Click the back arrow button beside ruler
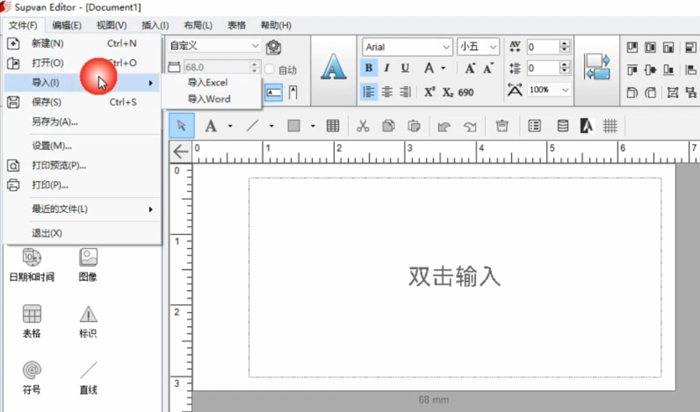The height and width of the screenshot is (412, 700). 180,151
